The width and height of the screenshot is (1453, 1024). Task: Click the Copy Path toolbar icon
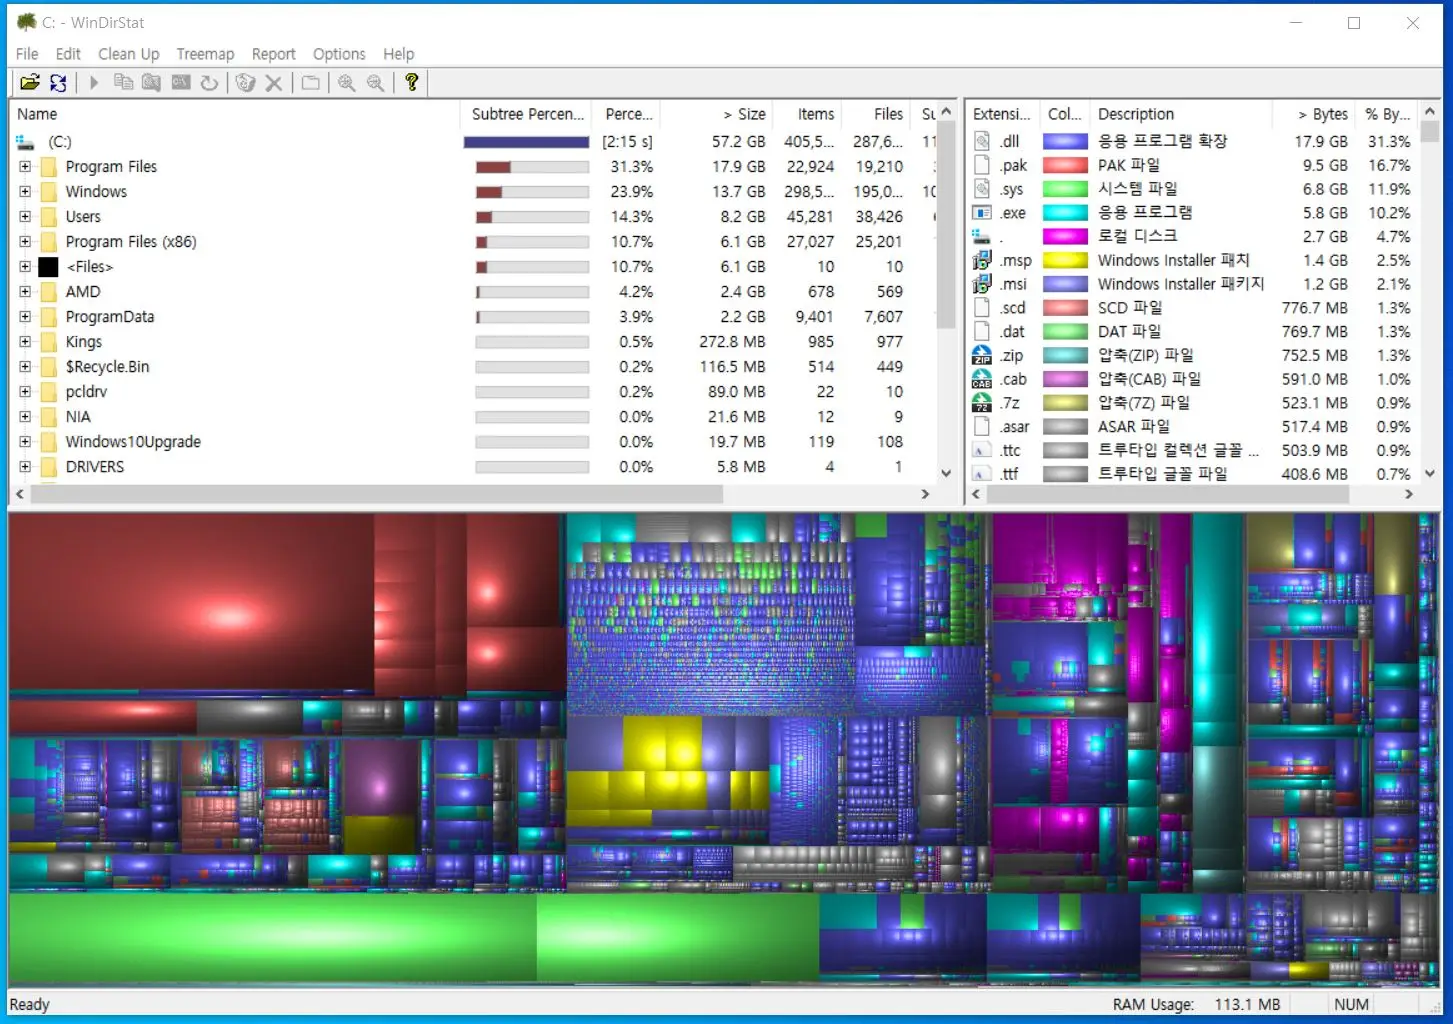(123, 83)
